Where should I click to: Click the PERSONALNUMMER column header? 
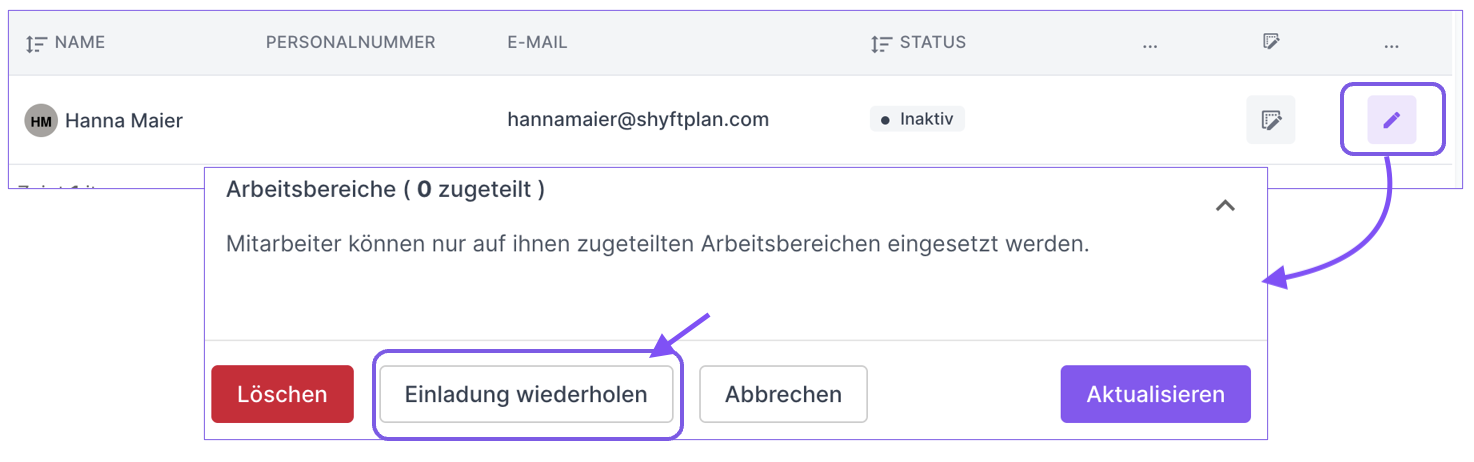pos(350,42)
